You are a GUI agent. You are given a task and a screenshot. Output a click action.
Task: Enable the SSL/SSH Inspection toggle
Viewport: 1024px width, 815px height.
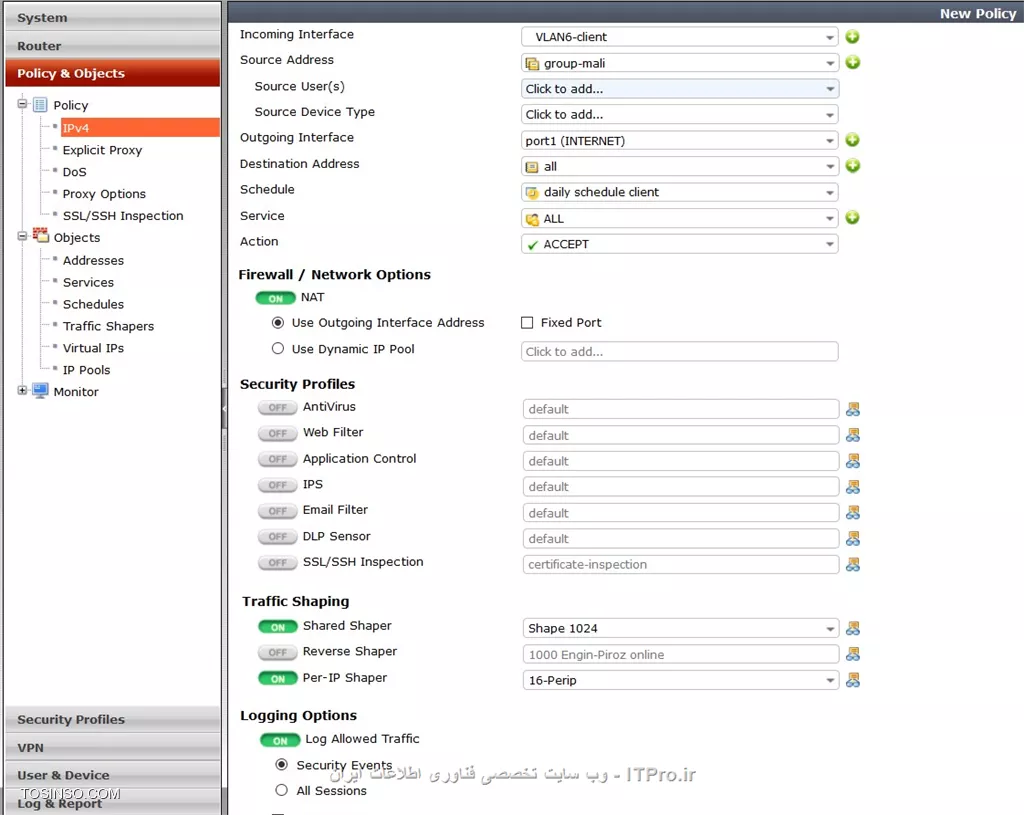point(278,562)
